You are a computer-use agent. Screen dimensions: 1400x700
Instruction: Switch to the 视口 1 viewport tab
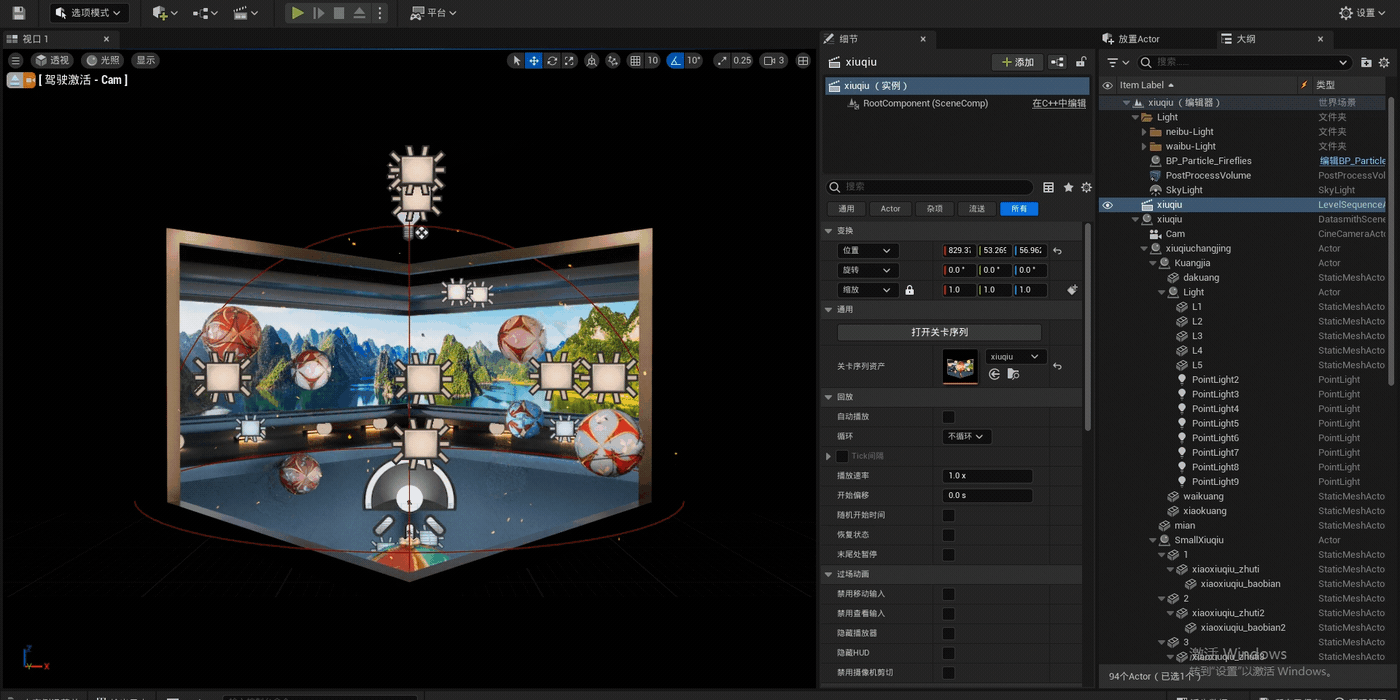point(35,39)
